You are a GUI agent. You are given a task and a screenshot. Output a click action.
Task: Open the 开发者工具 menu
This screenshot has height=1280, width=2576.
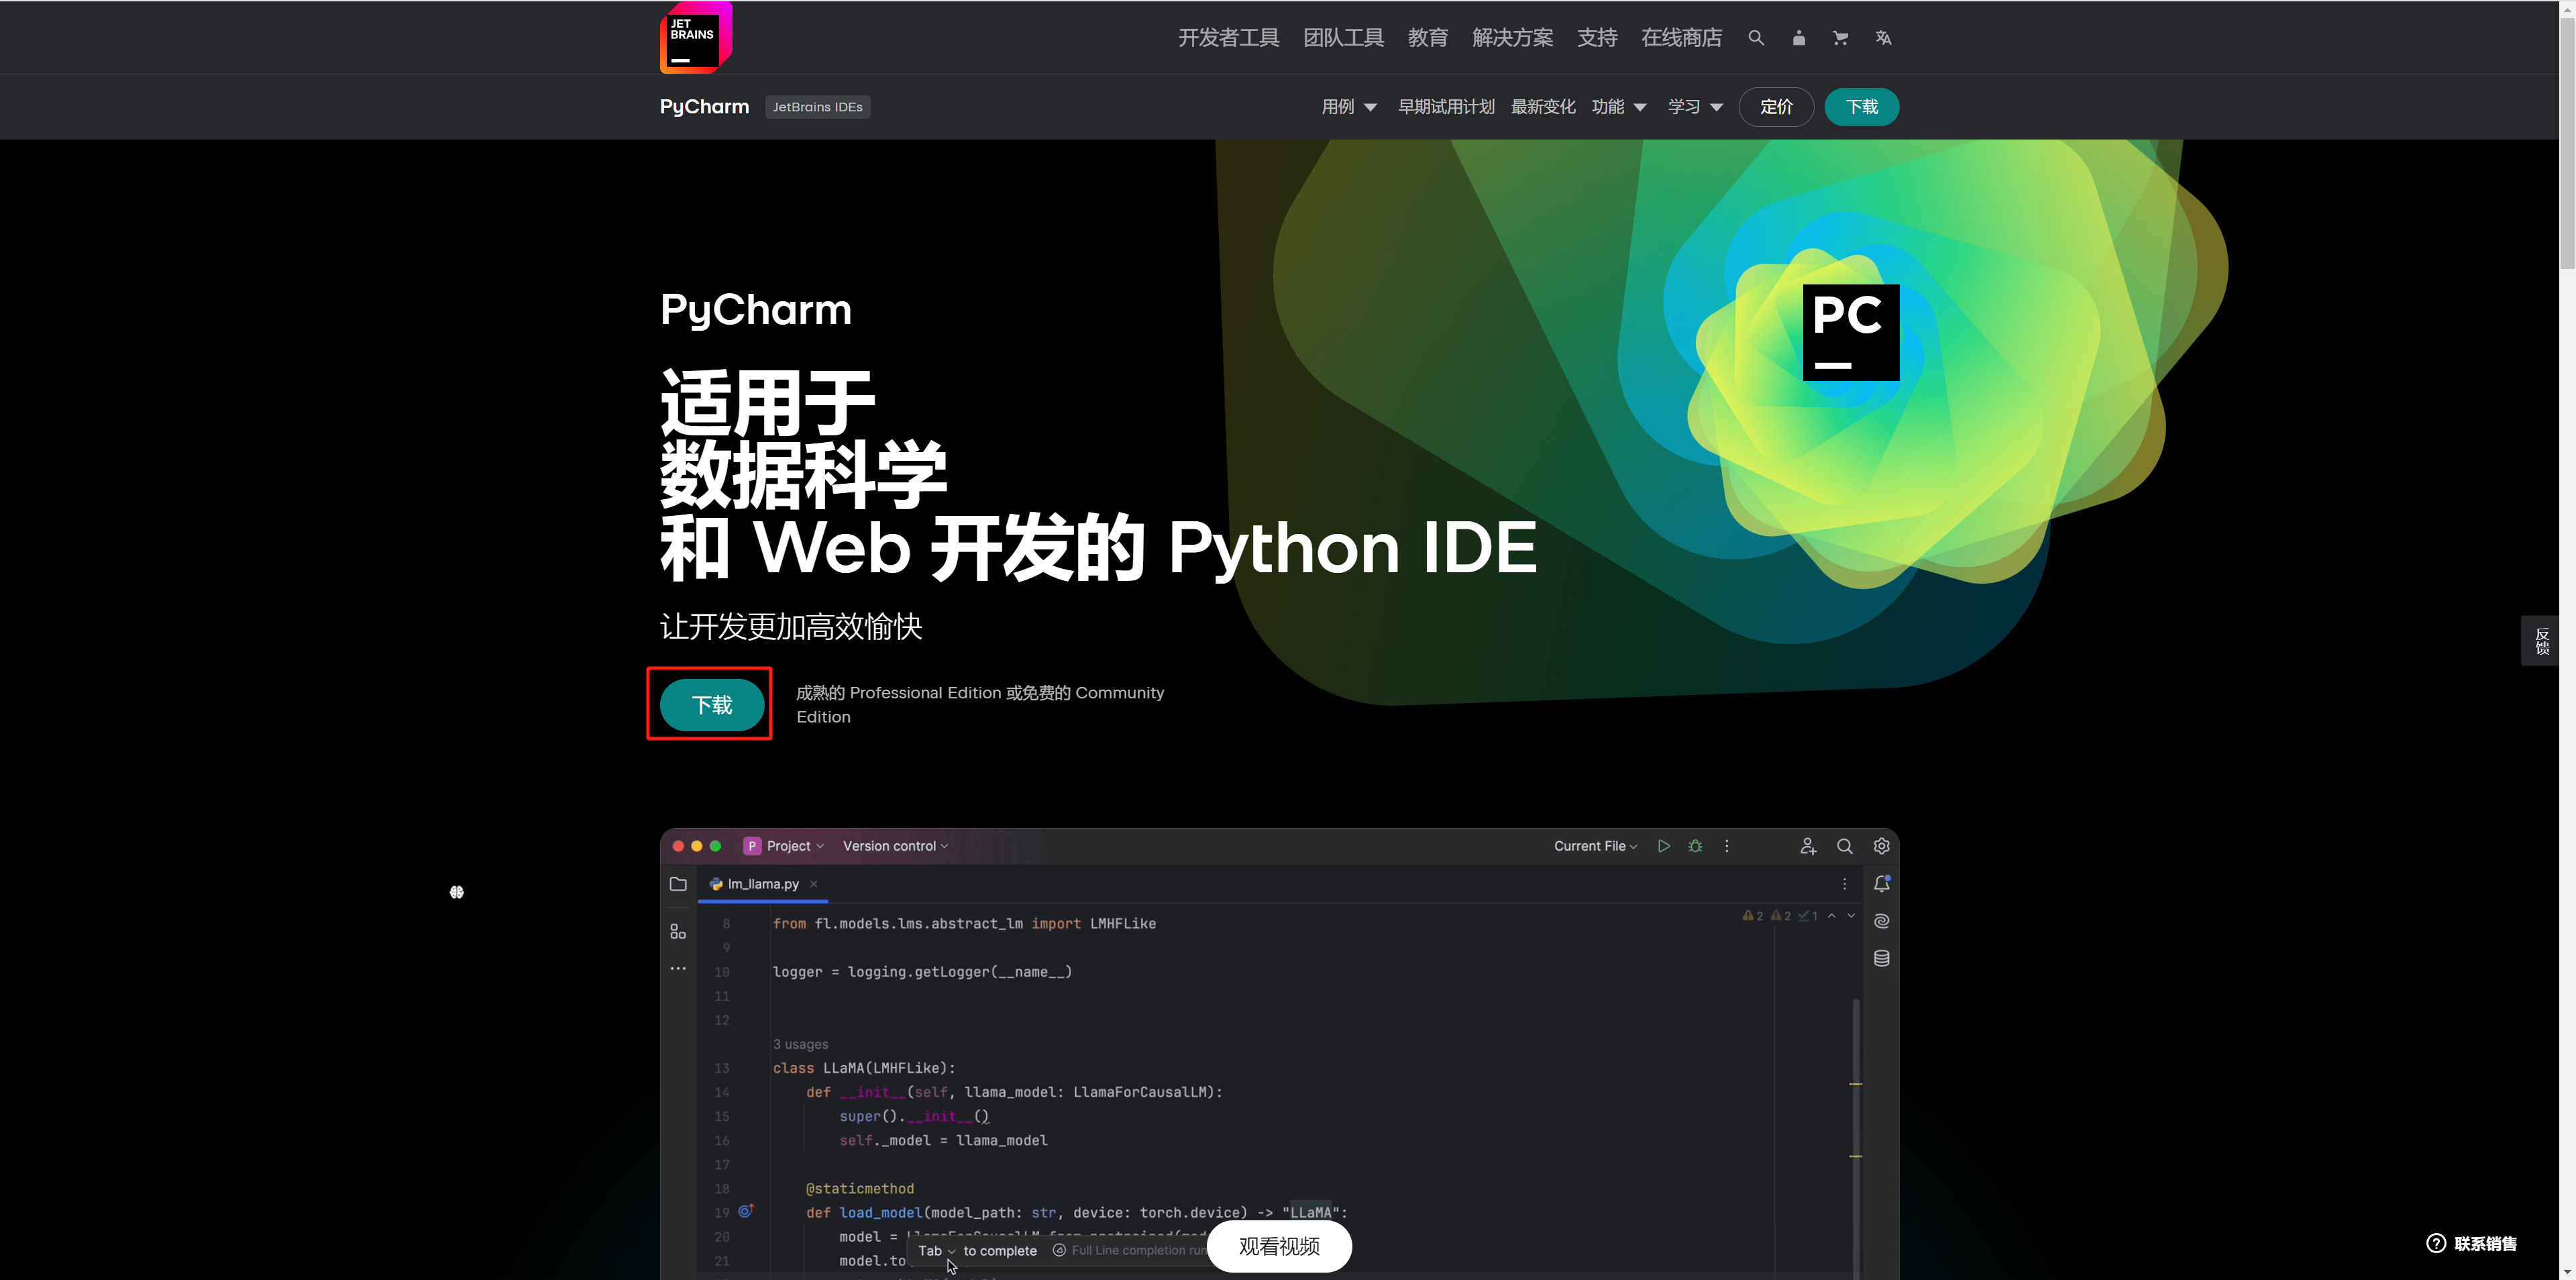click(1228, 38)
